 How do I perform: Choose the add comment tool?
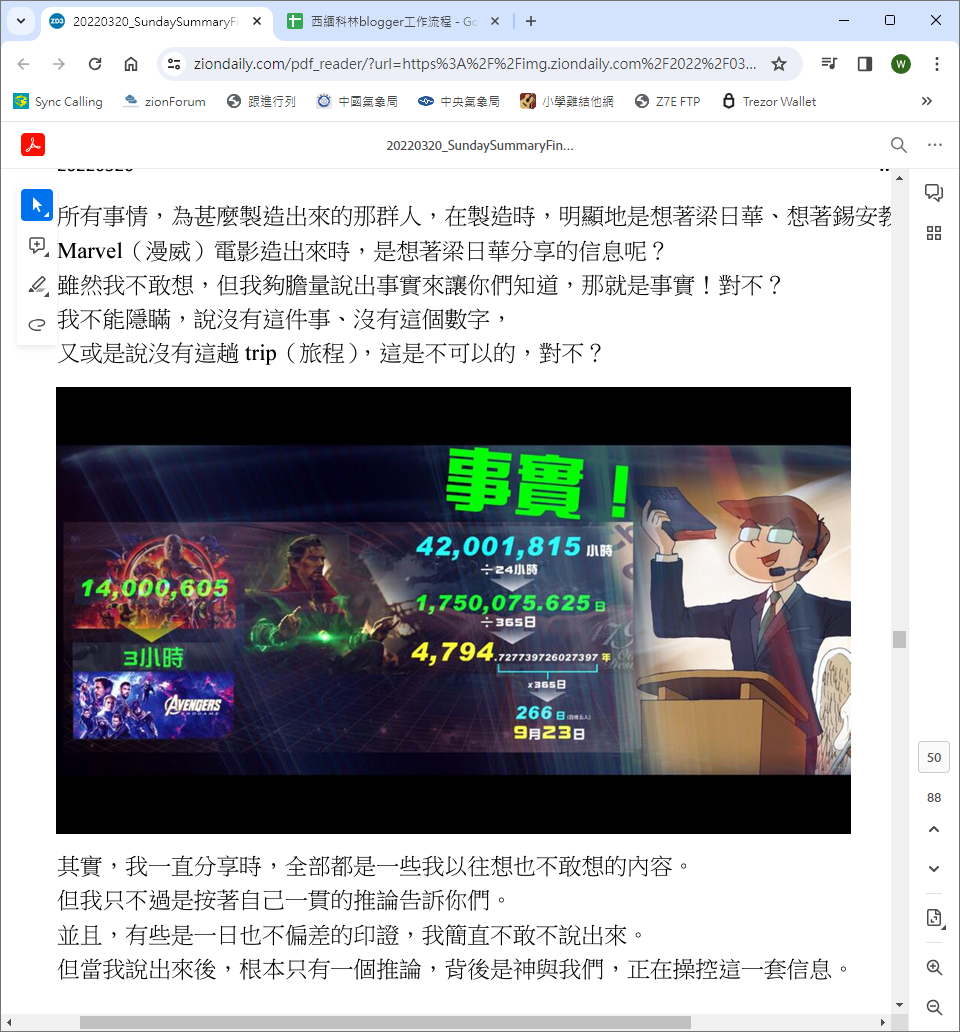tap(37, 247)
